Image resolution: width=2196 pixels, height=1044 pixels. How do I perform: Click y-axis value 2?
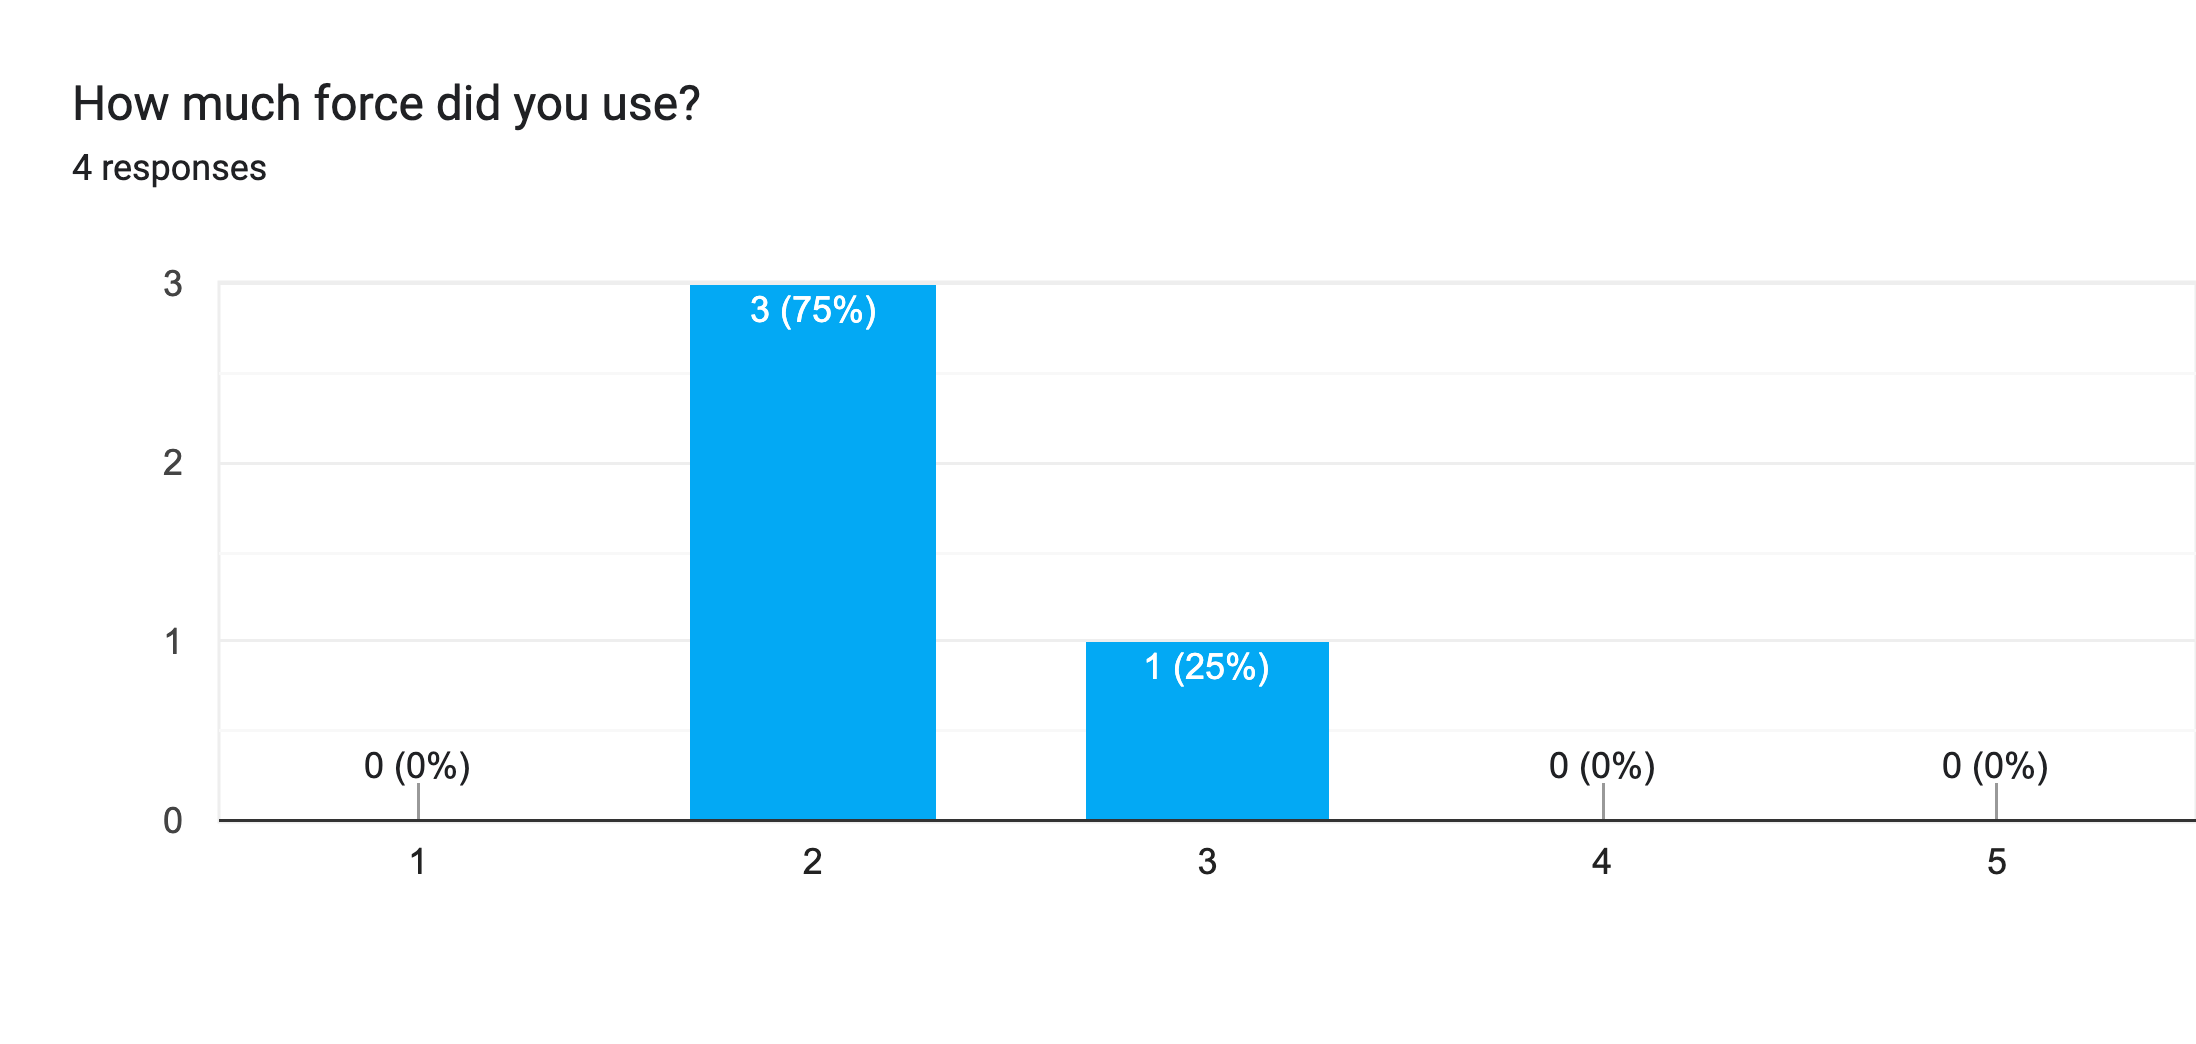pos(173,463)
